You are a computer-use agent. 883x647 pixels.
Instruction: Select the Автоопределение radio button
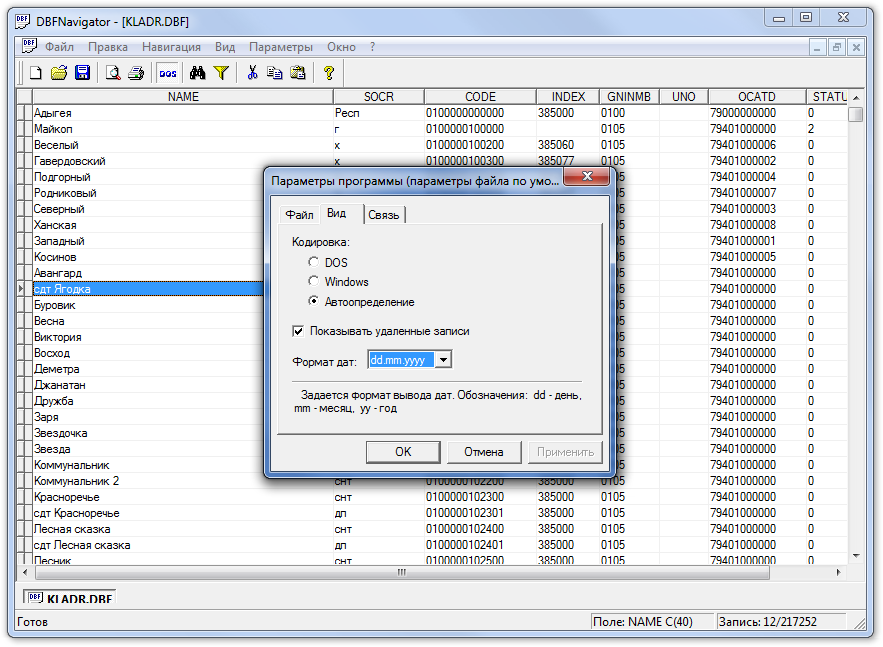coord(314,301)
